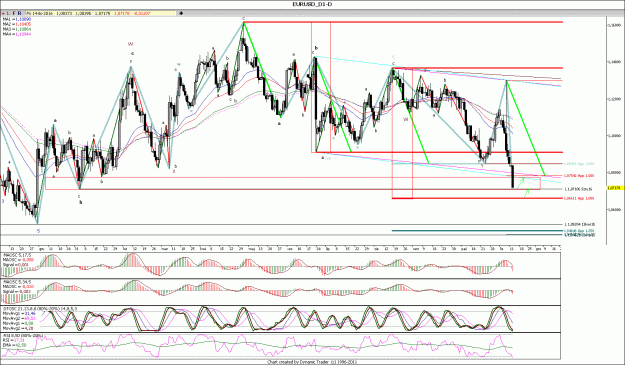Click the pale App 1,618 level label
Screen dimensions: 625x365
tap(579, 164)
